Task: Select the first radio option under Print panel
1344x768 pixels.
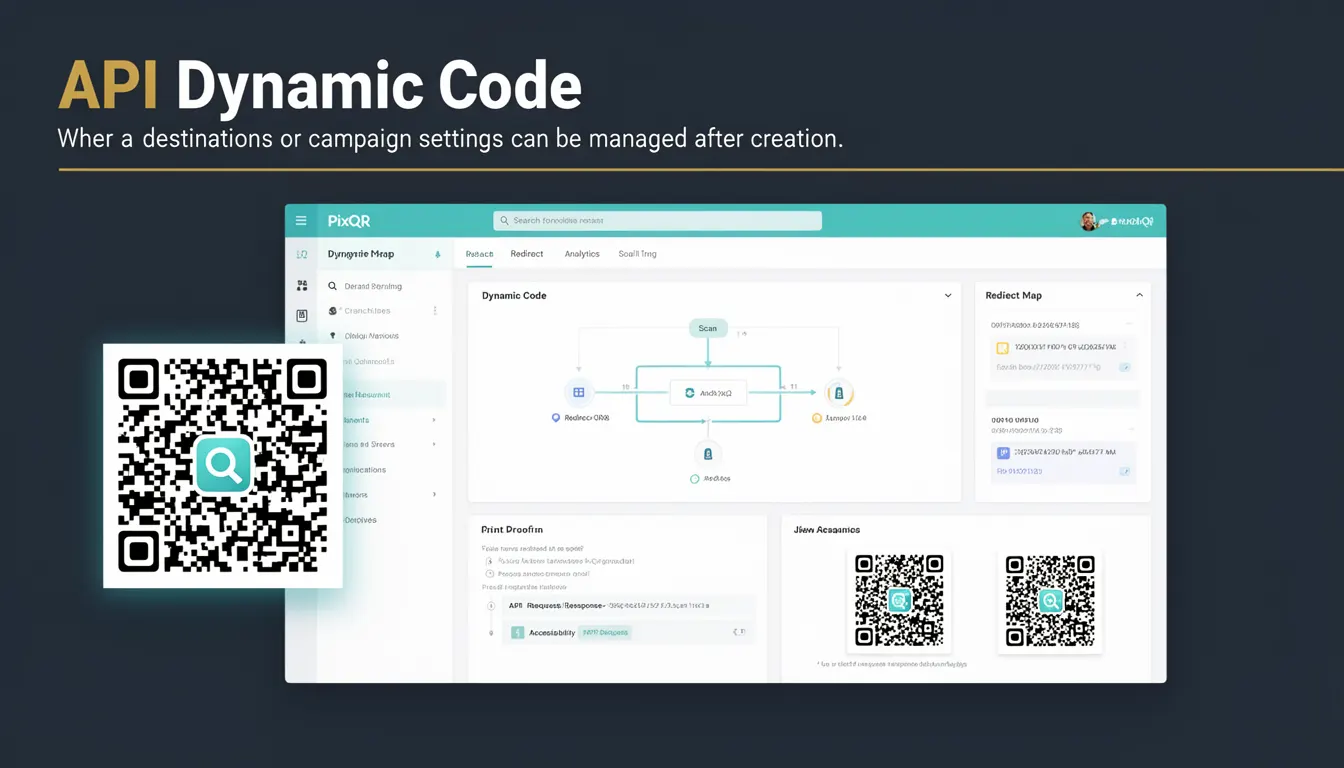Action: 490,562
